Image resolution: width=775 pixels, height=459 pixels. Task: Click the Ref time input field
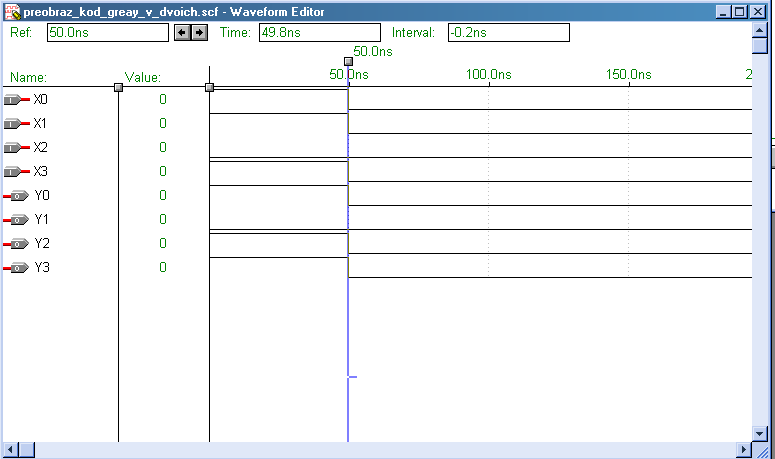click(x=108, y=33)
